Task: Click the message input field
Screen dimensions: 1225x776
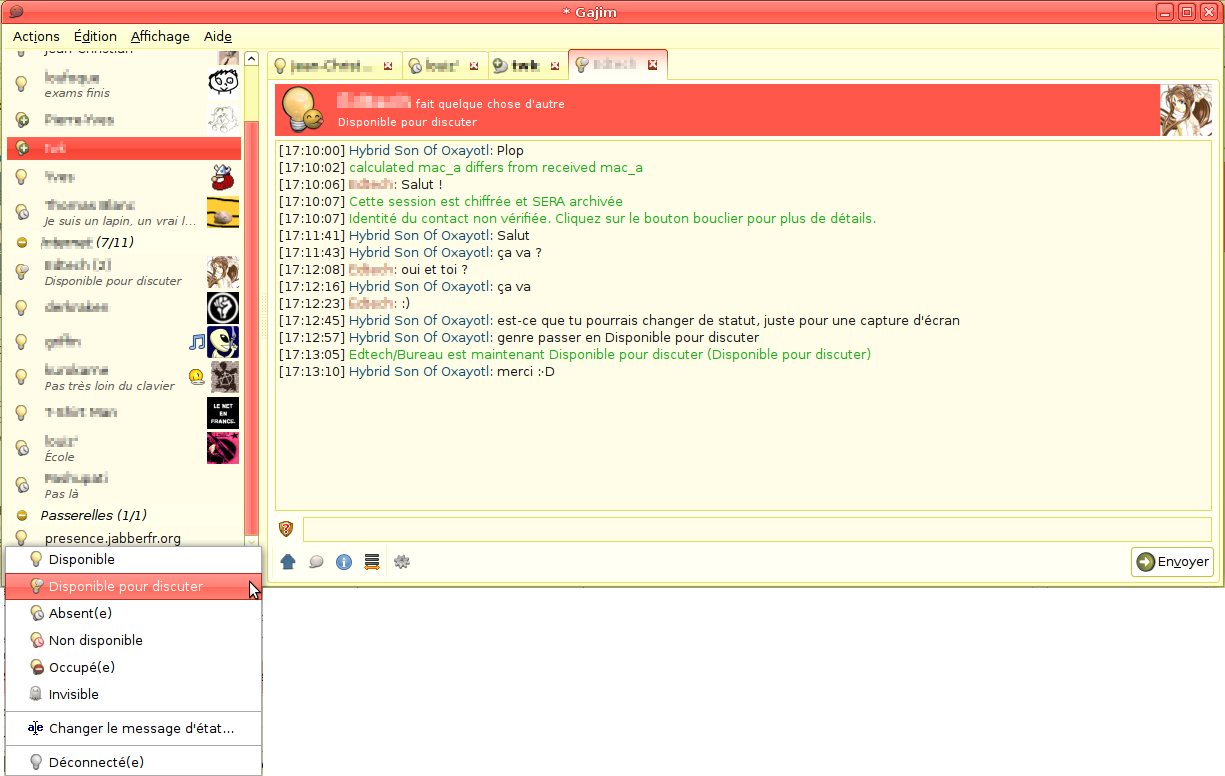Action: coord(757,529)
